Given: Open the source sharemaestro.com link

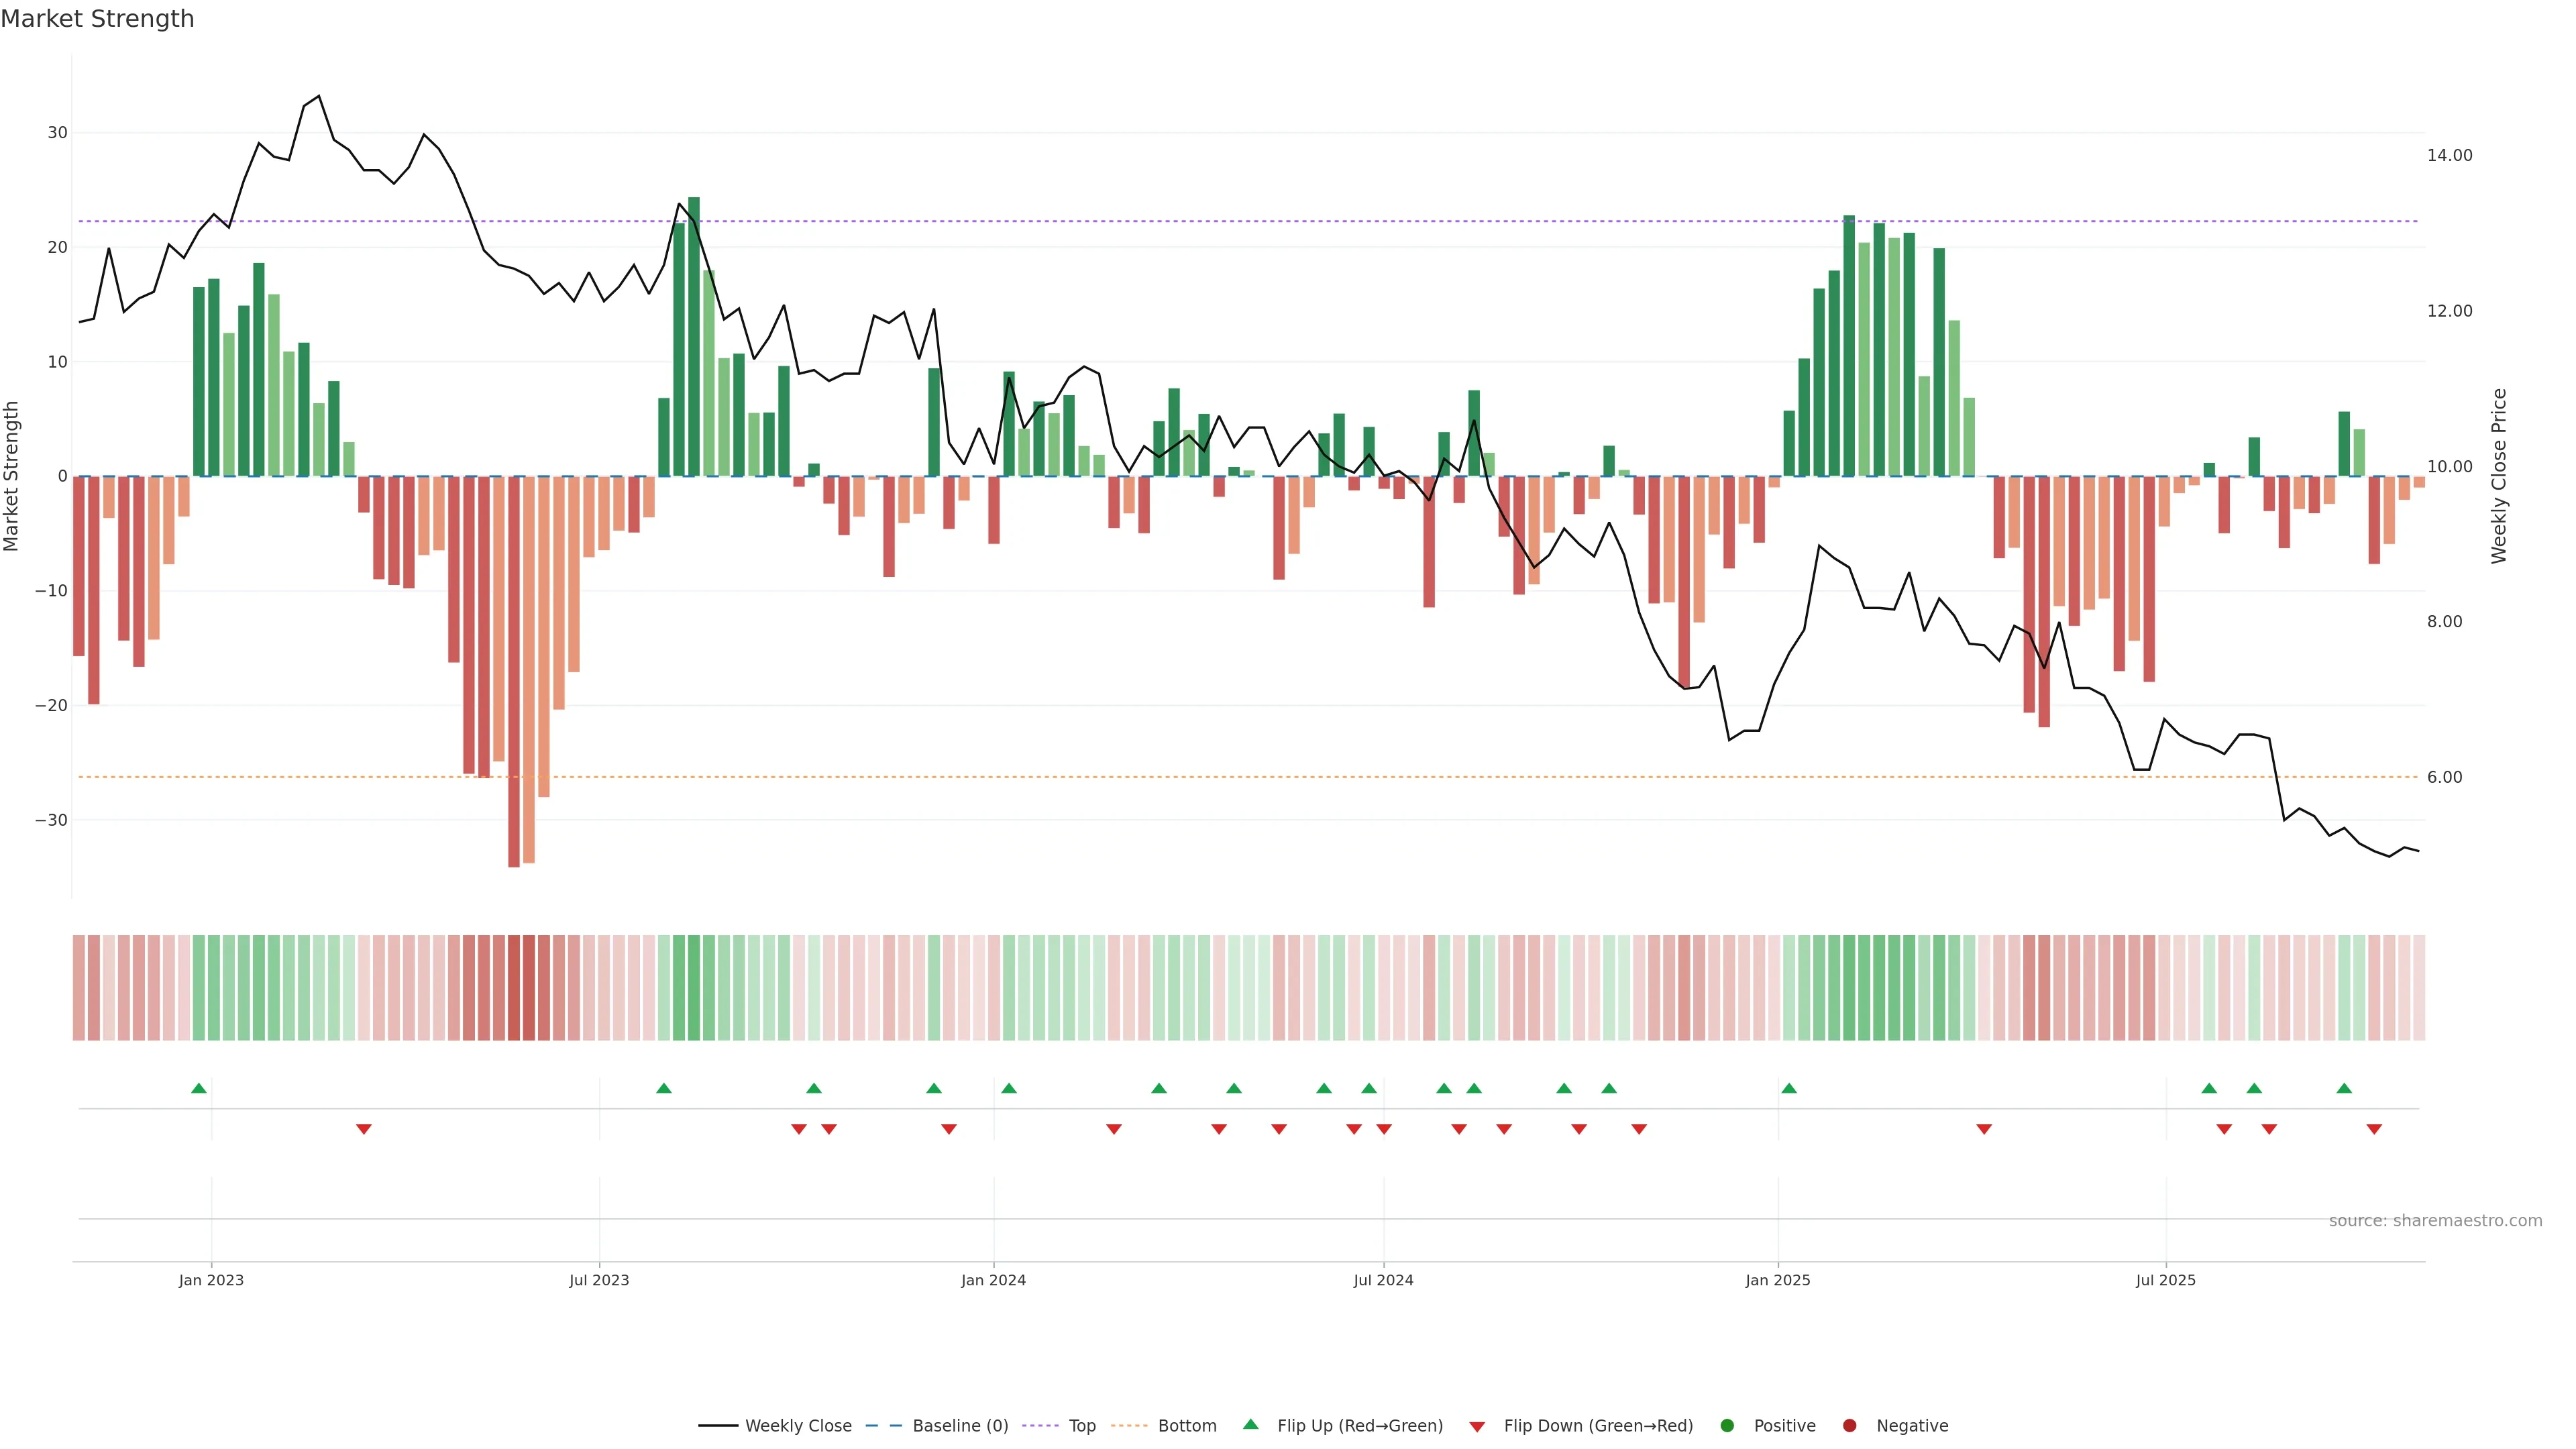Looking at the screenshot, I should pos(2435,1221).
